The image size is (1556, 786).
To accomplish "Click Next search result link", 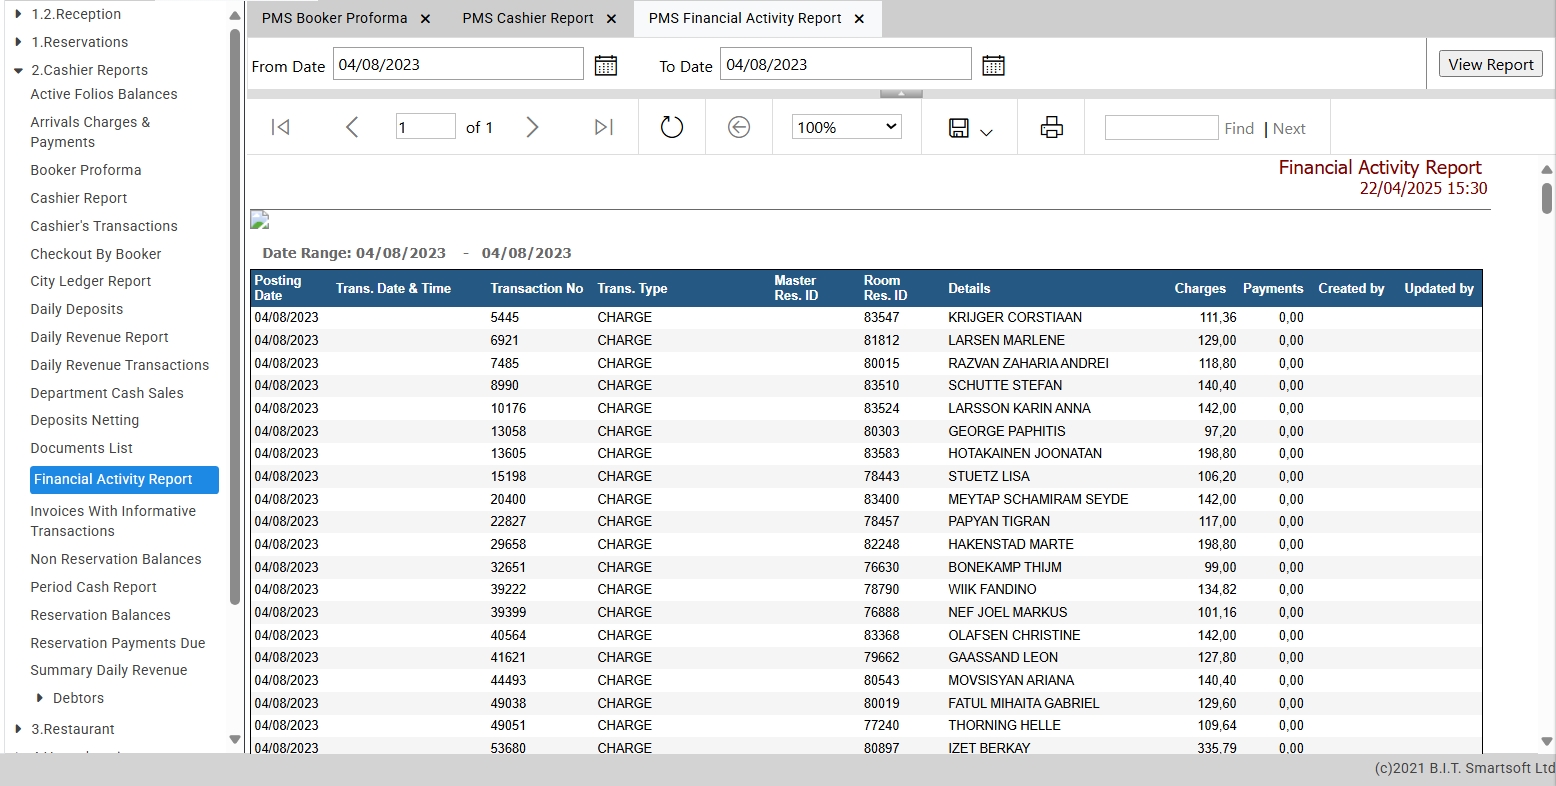I will tap(1289, 129).
